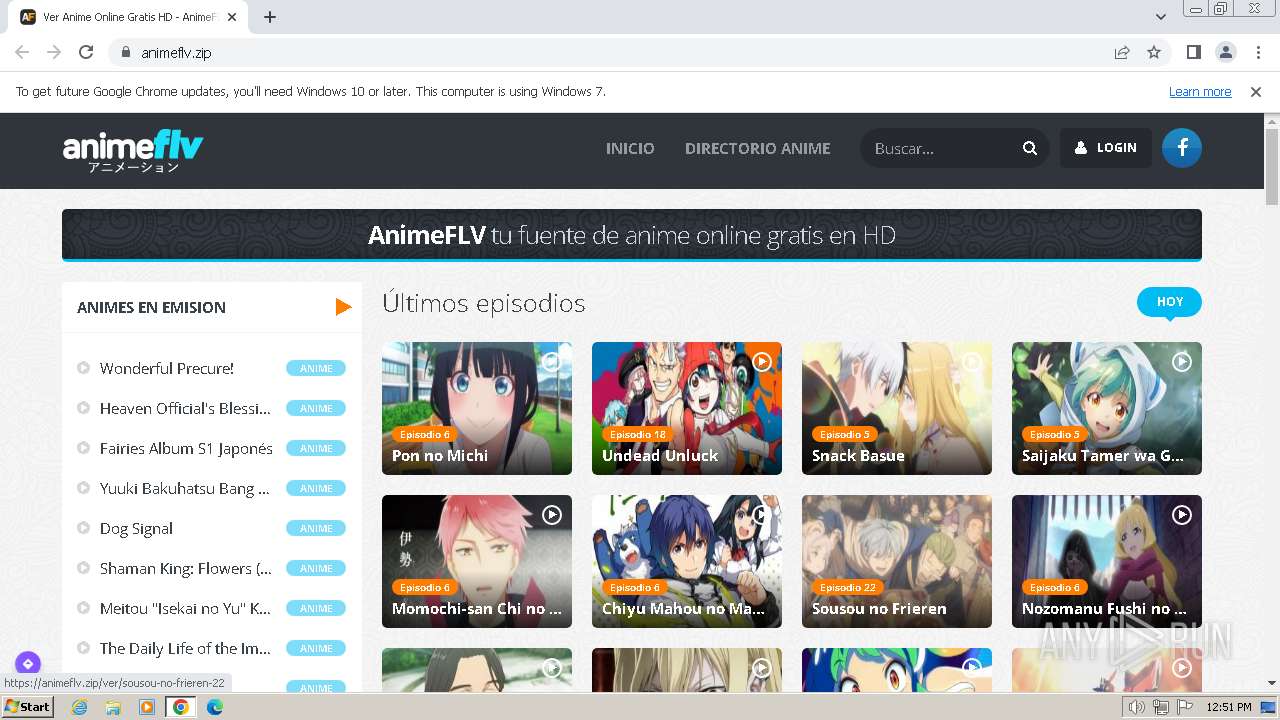Click the AnimeFLV logo
1280x720 pixels.
point(133,151)
